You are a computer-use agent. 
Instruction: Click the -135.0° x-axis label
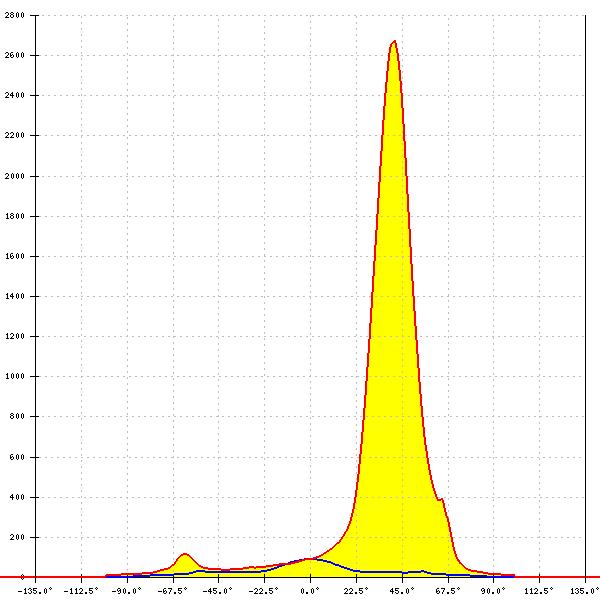35,591
